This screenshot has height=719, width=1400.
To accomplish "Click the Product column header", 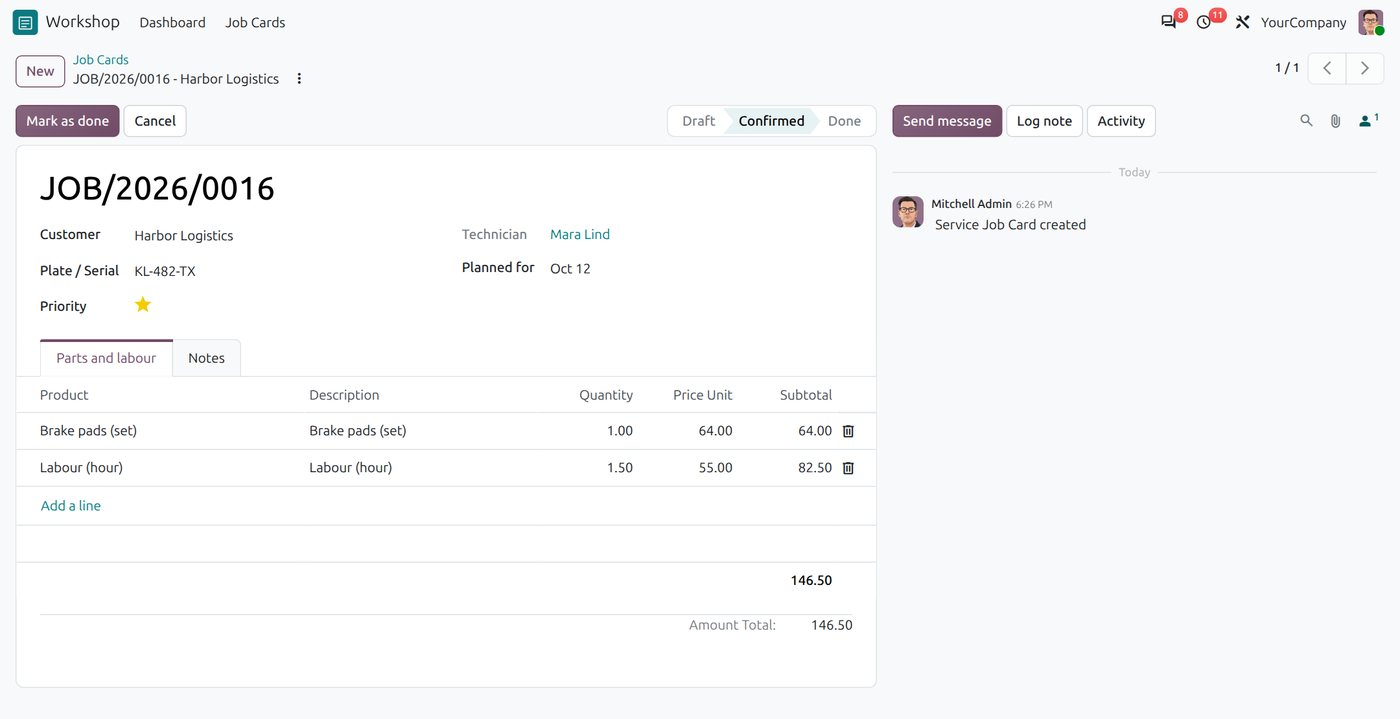I will [x=64, y=395].
